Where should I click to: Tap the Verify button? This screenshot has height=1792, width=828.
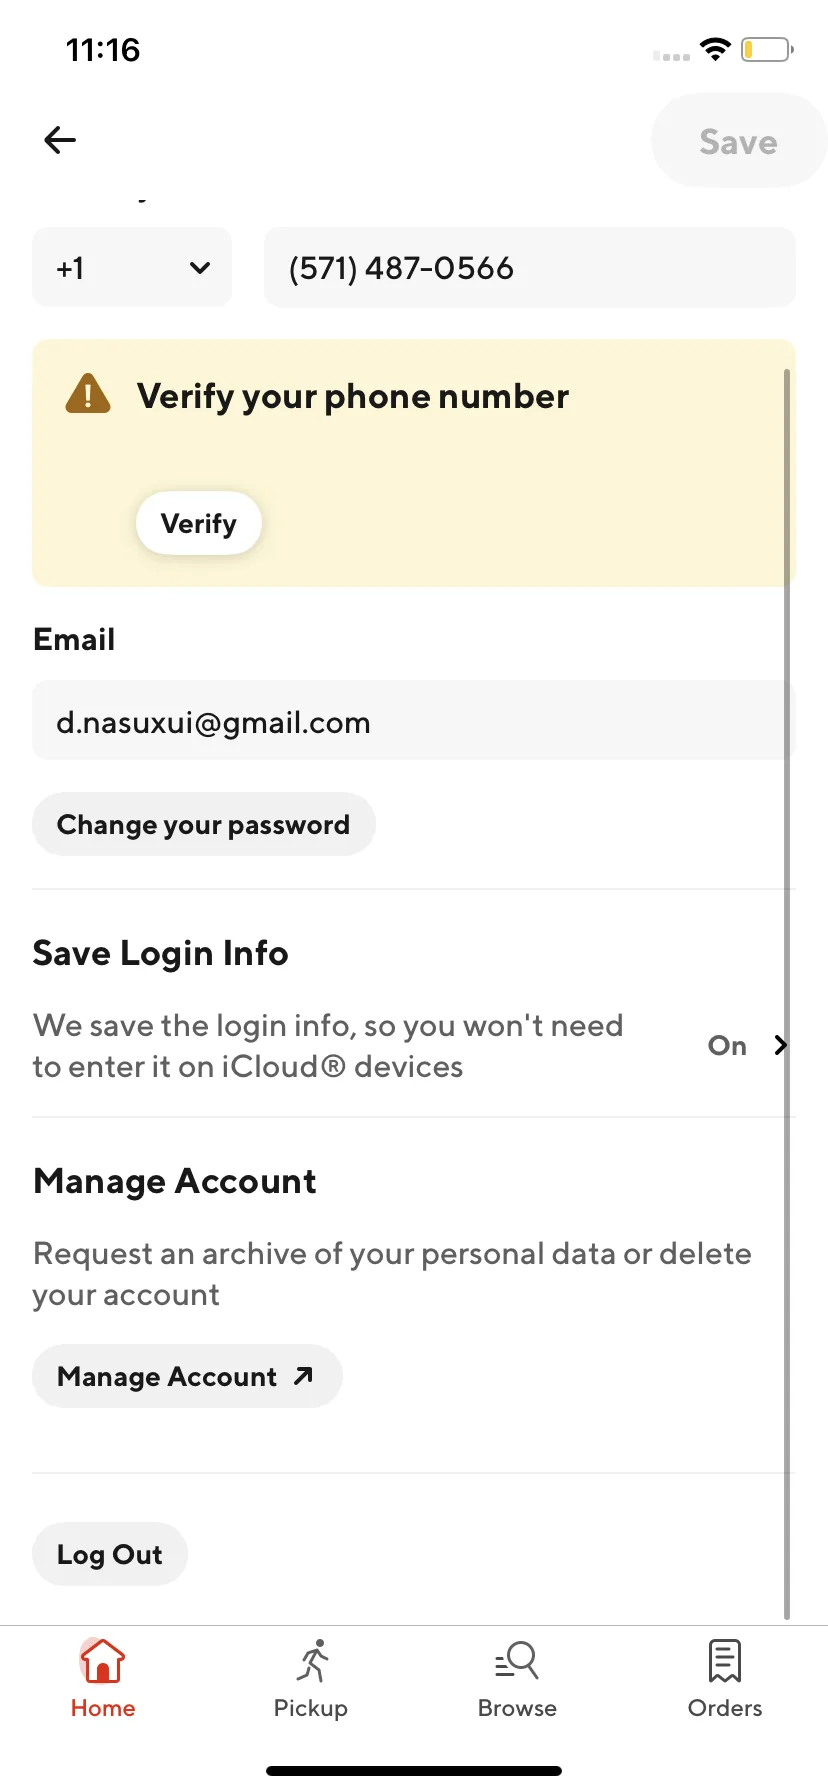pos(199,523)
